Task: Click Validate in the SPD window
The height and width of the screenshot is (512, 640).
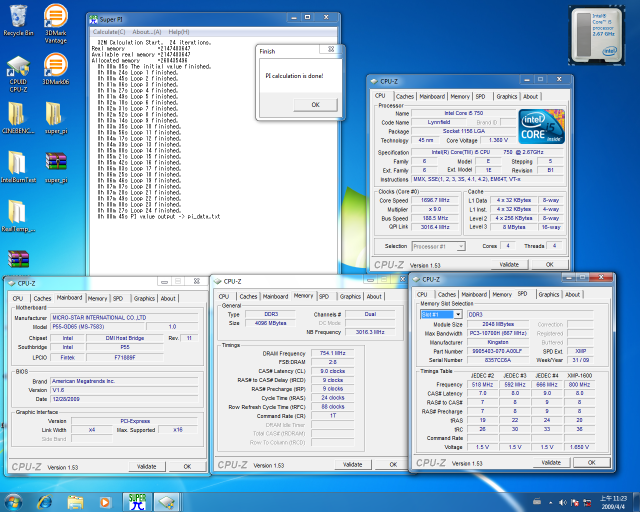Action: [551, 463]
